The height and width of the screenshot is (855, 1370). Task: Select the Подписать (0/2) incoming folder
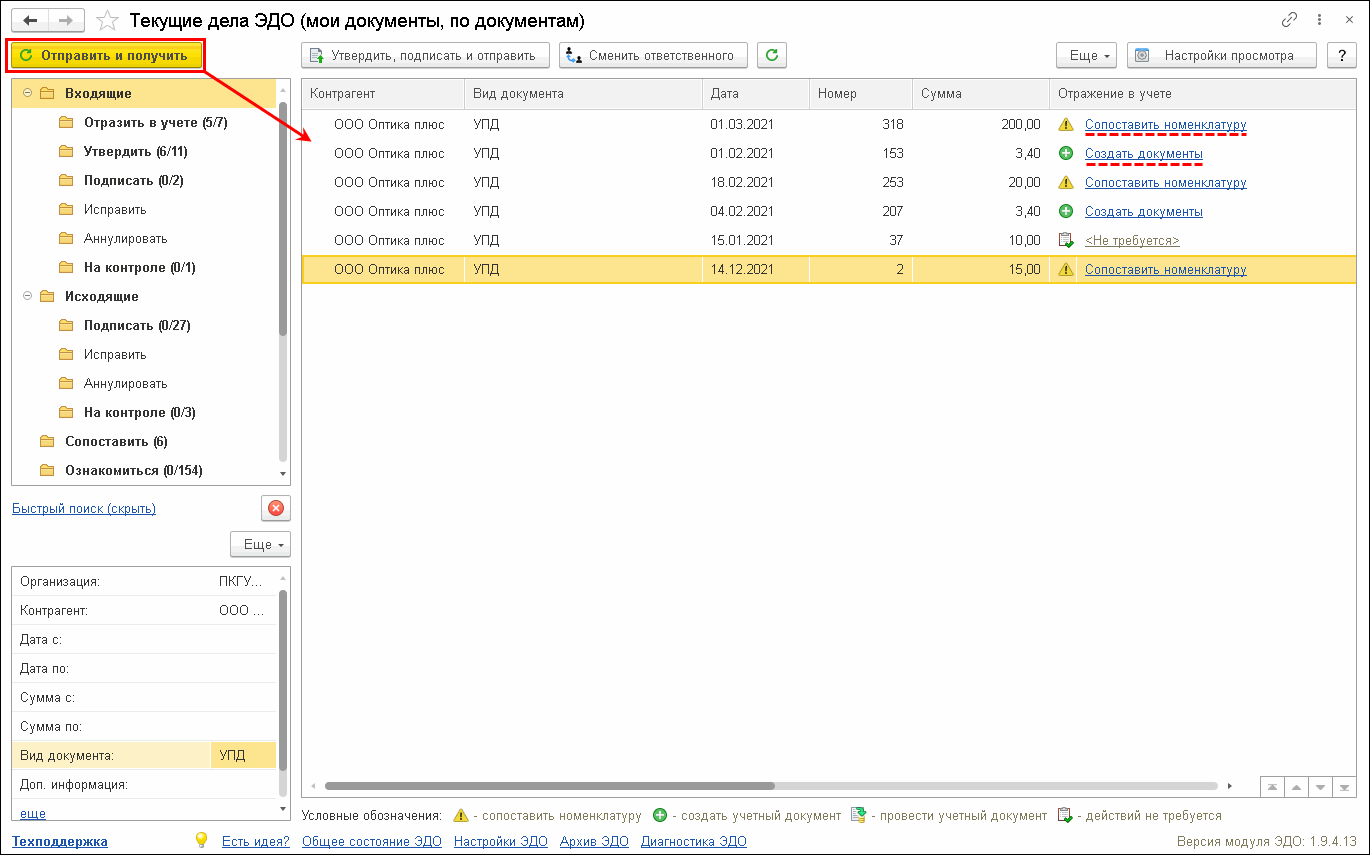[x=132, y=181]
